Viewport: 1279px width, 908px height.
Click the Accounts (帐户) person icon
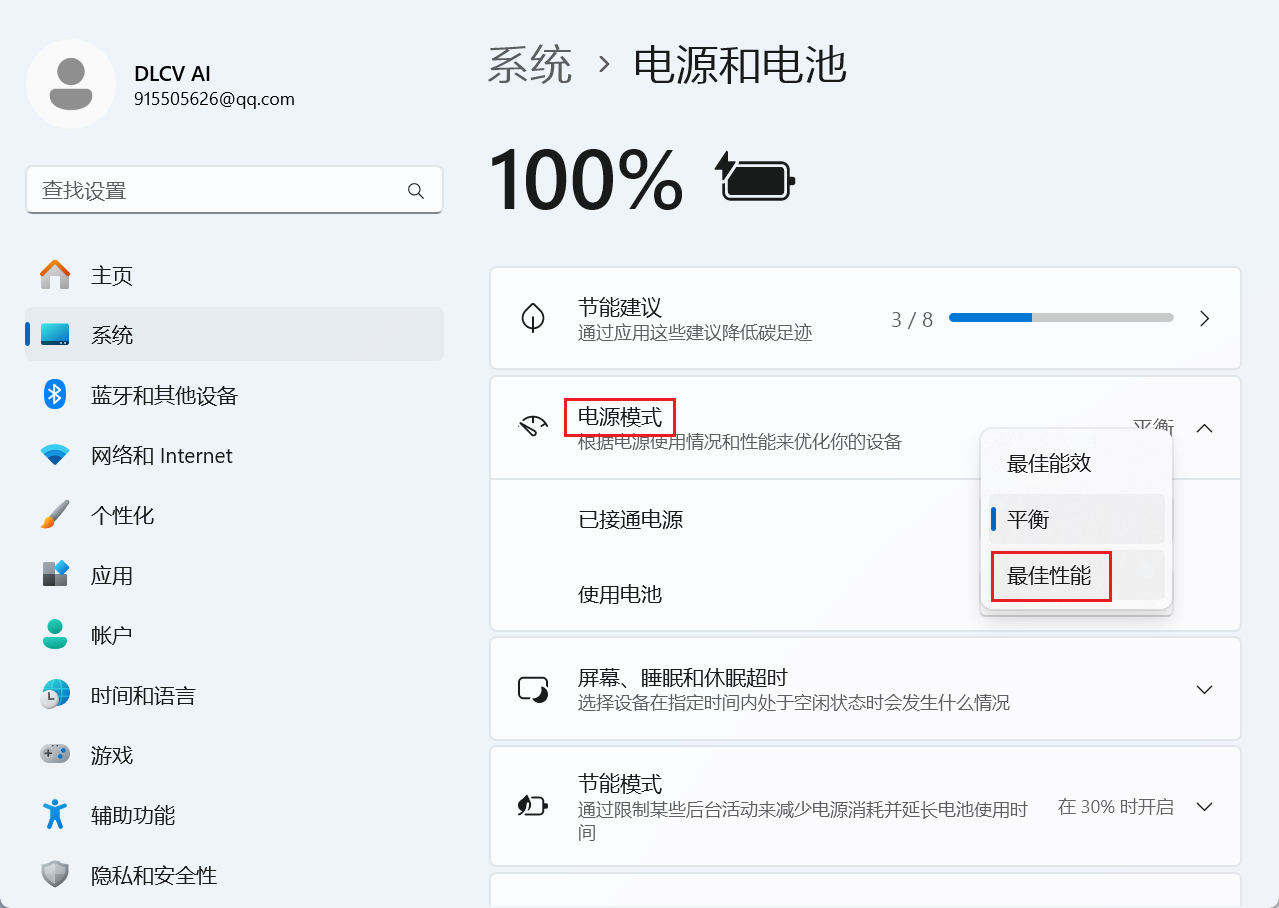click(55, 635)
